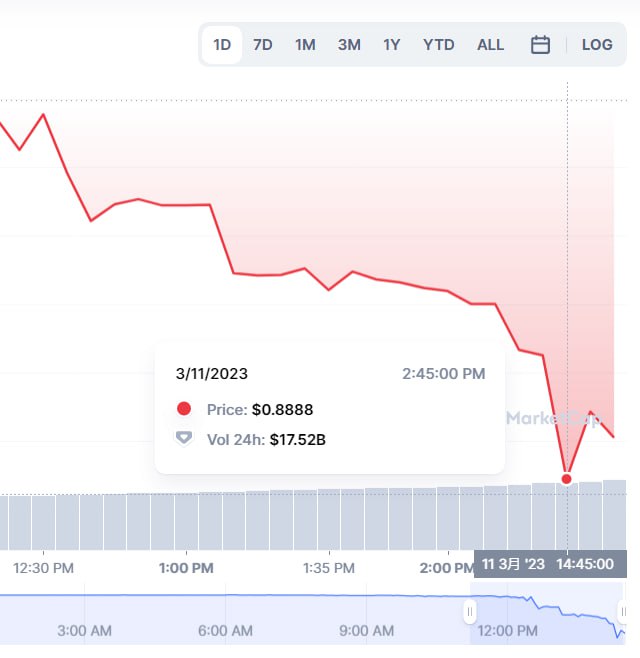Click the Vol 24h legend icon
The image size is (640, 658).
183,438
